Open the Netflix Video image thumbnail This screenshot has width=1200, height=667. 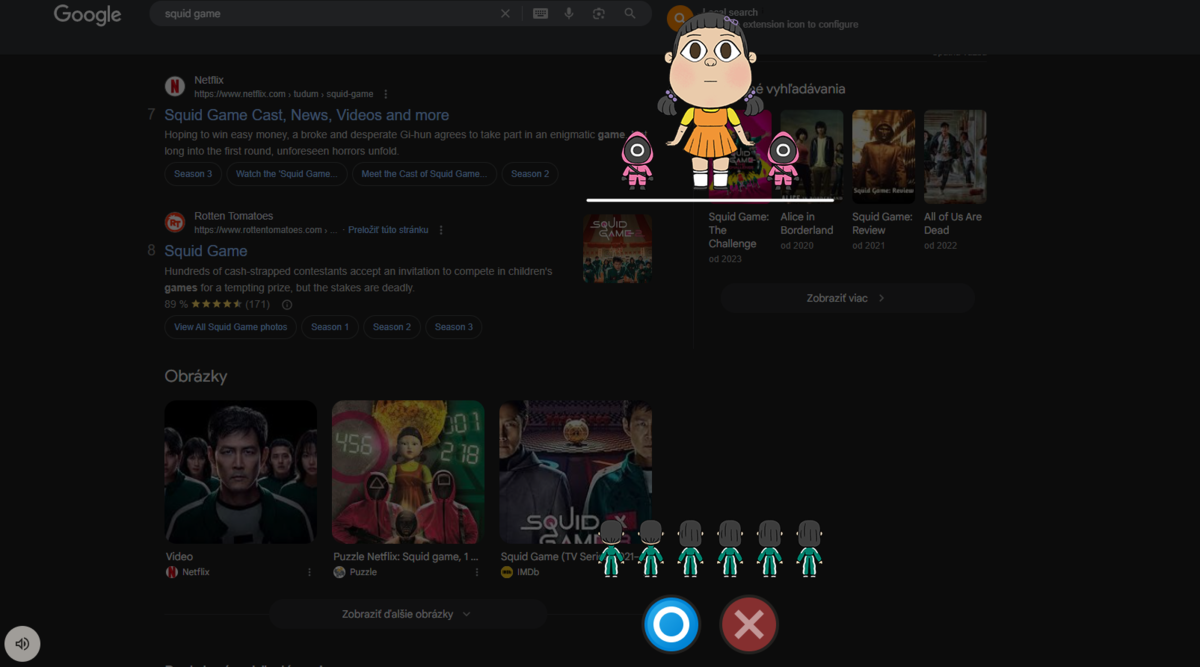(241, 472)
